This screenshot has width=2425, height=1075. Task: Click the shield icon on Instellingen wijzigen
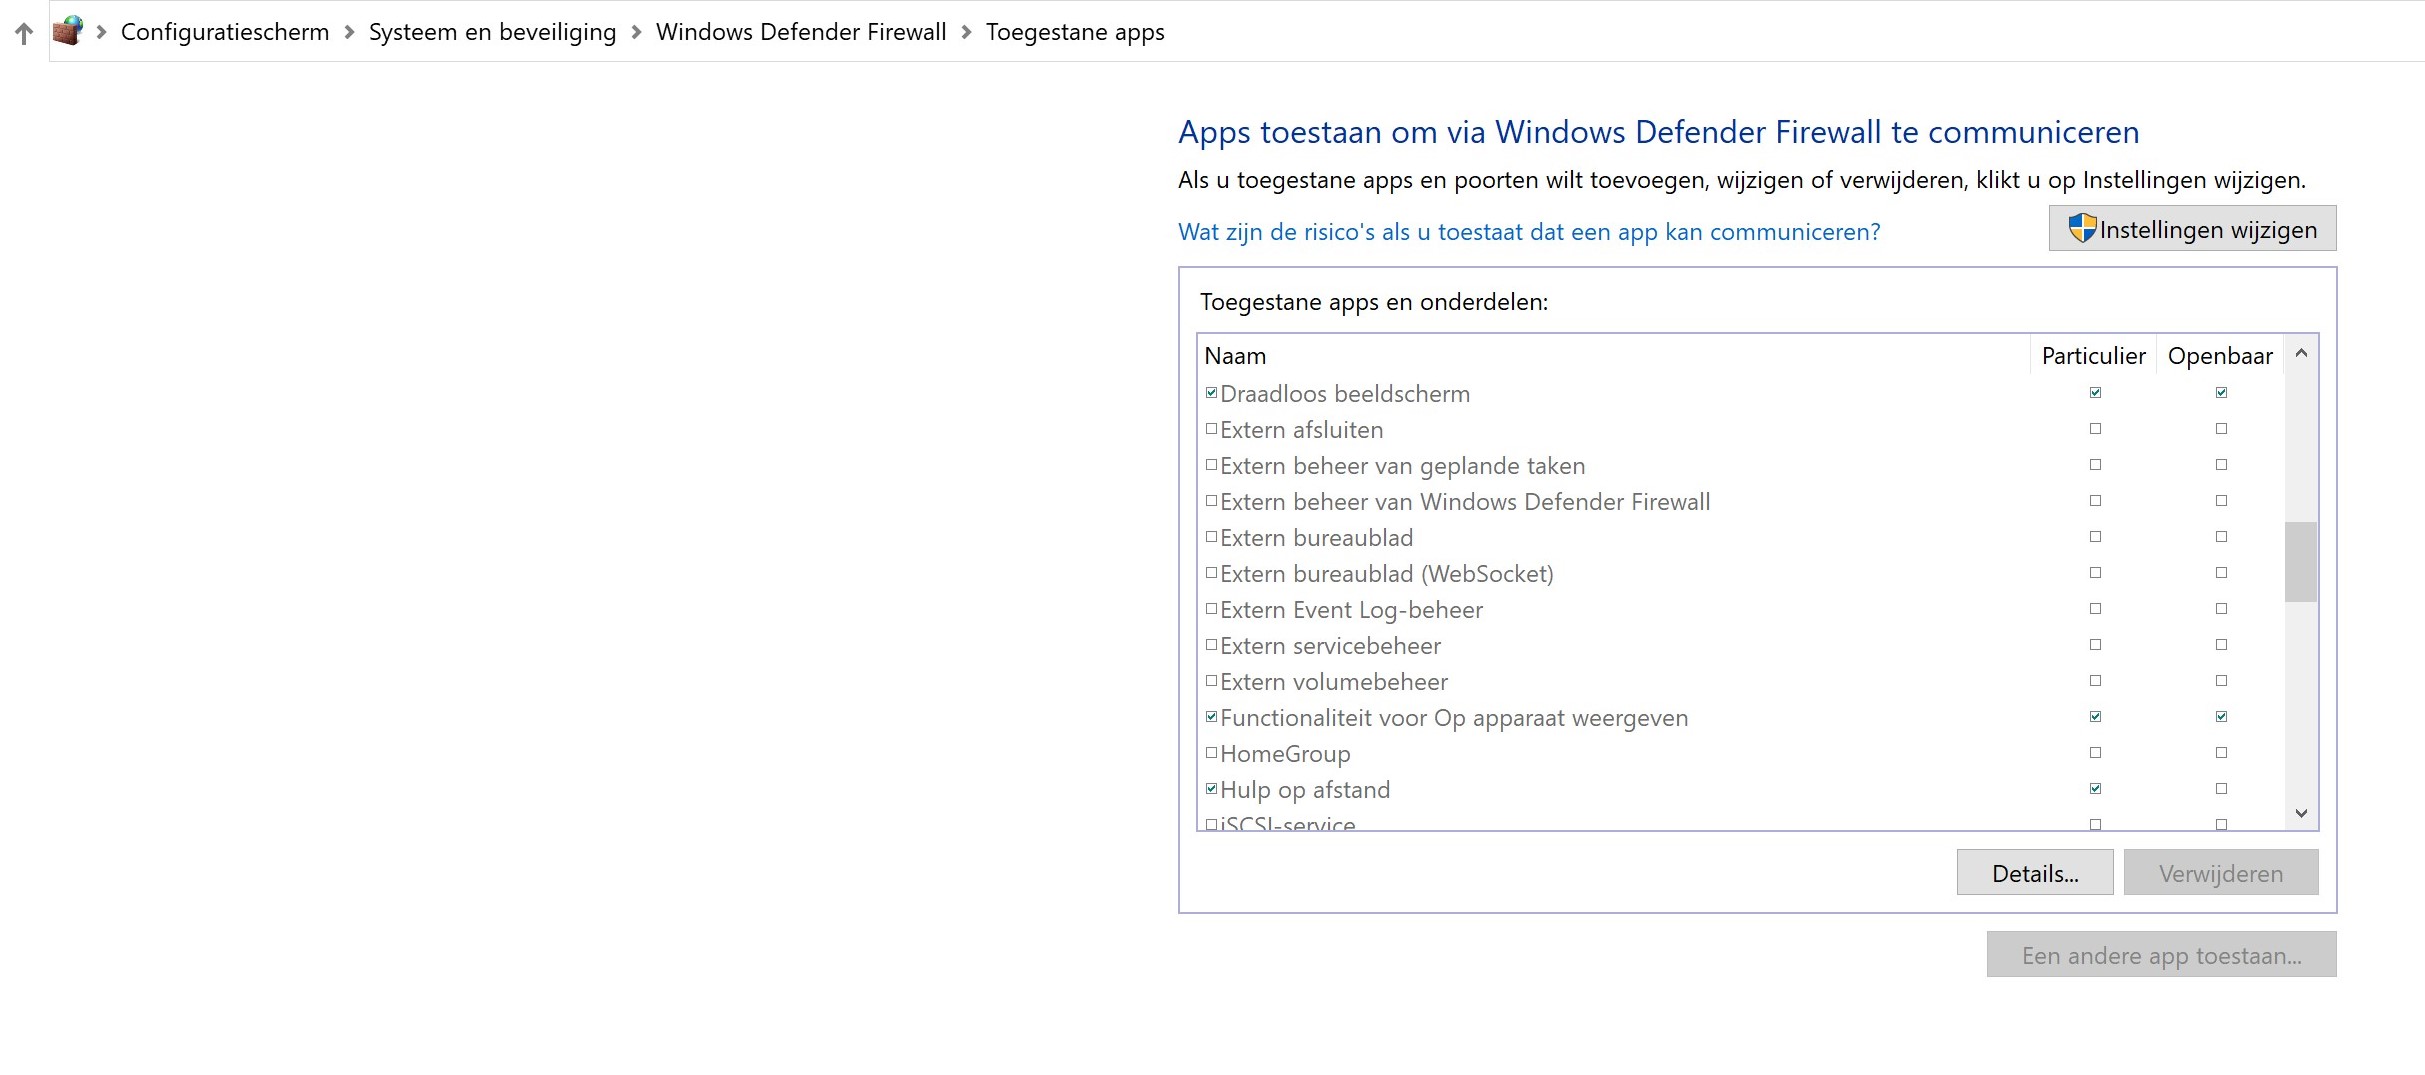click(x=2082, y=228)
